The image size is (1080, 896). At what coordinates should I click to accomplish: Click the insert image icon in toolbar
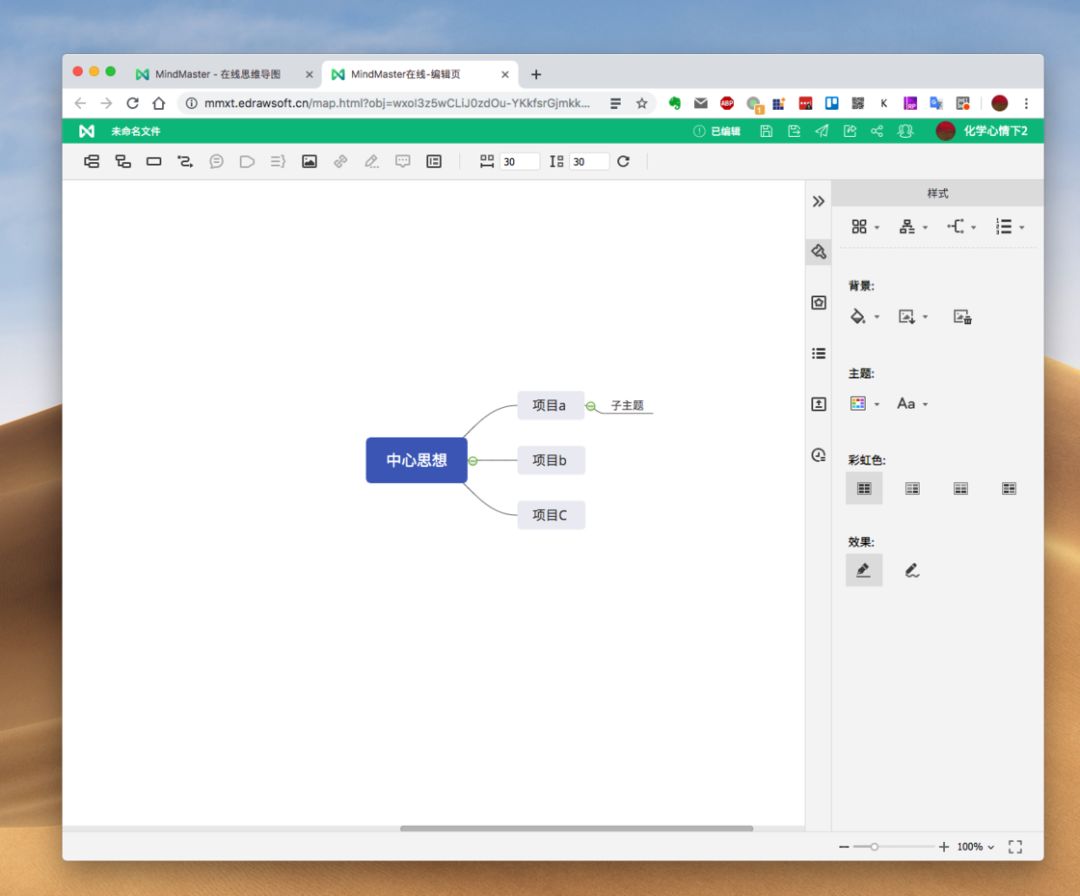pos(309,161)
